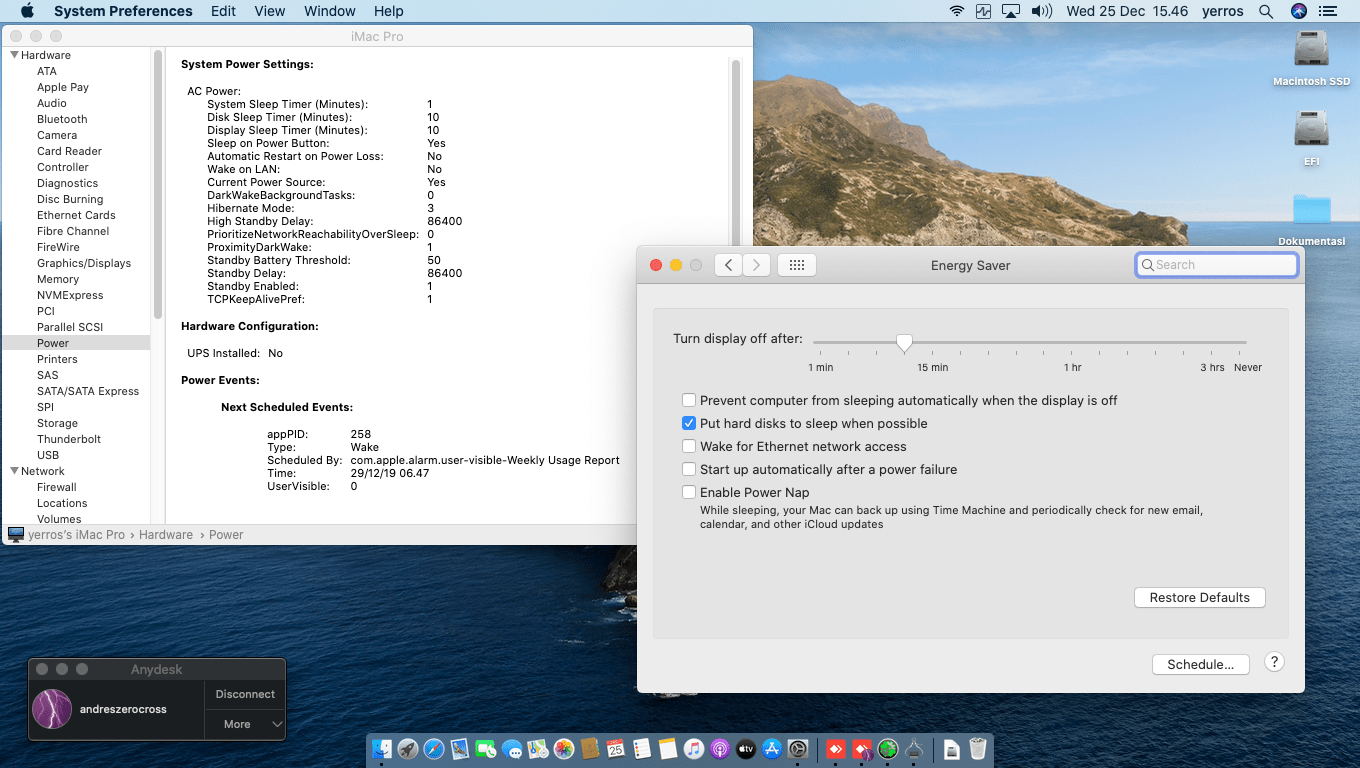This screenshot has width=1360, height=768.
Task: Click the Turn display off after slider knob
Action: tap(904, 343)
